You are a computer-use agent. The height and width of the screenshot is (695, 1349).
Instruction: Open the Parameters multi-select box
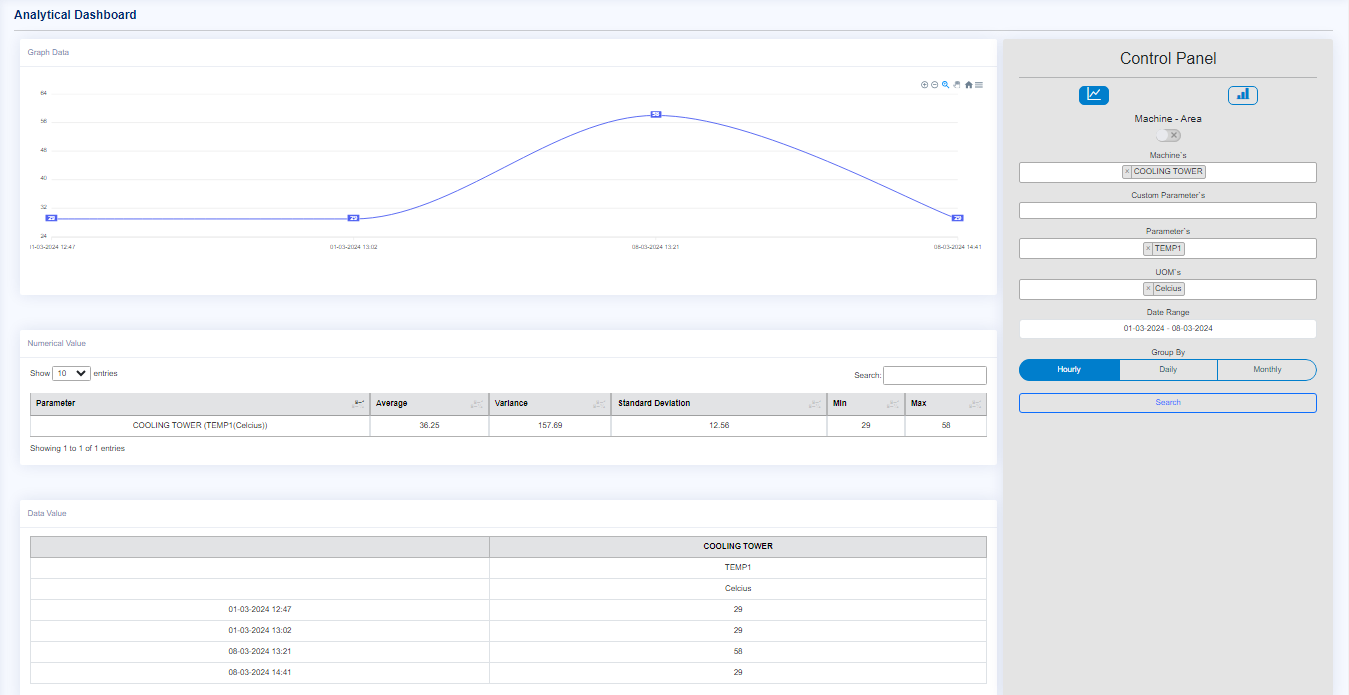pos(1167,249)
